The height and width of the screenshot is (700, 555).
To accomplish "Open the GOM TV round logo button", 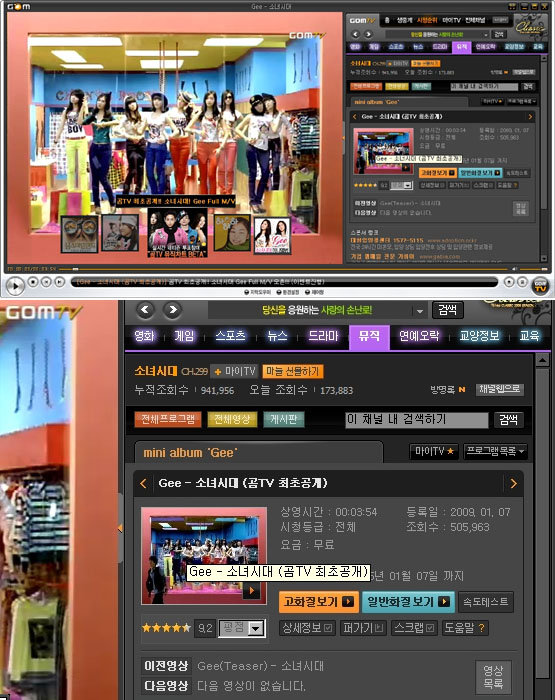I will pos(540,285).
